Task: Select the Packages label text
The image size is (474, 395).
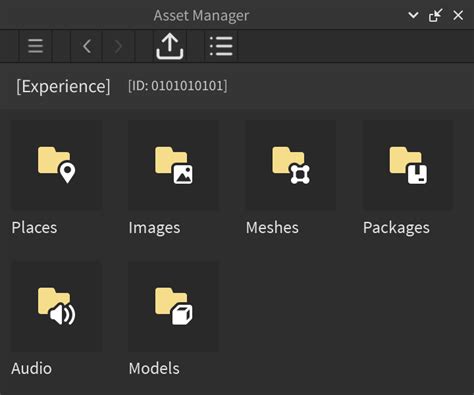Action: [396, 228]
